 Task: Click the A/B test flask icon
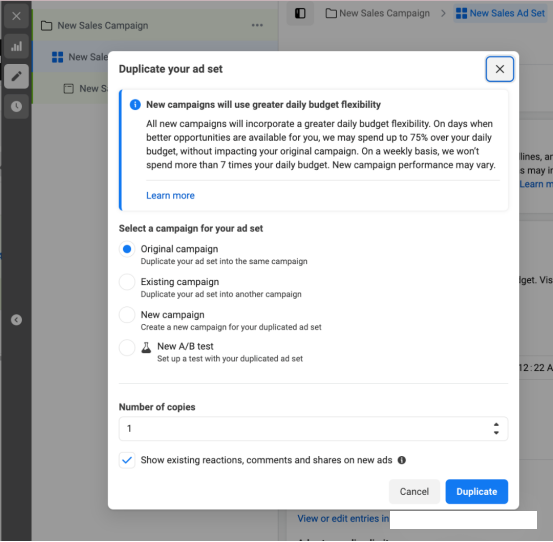(x=146, y=347)
